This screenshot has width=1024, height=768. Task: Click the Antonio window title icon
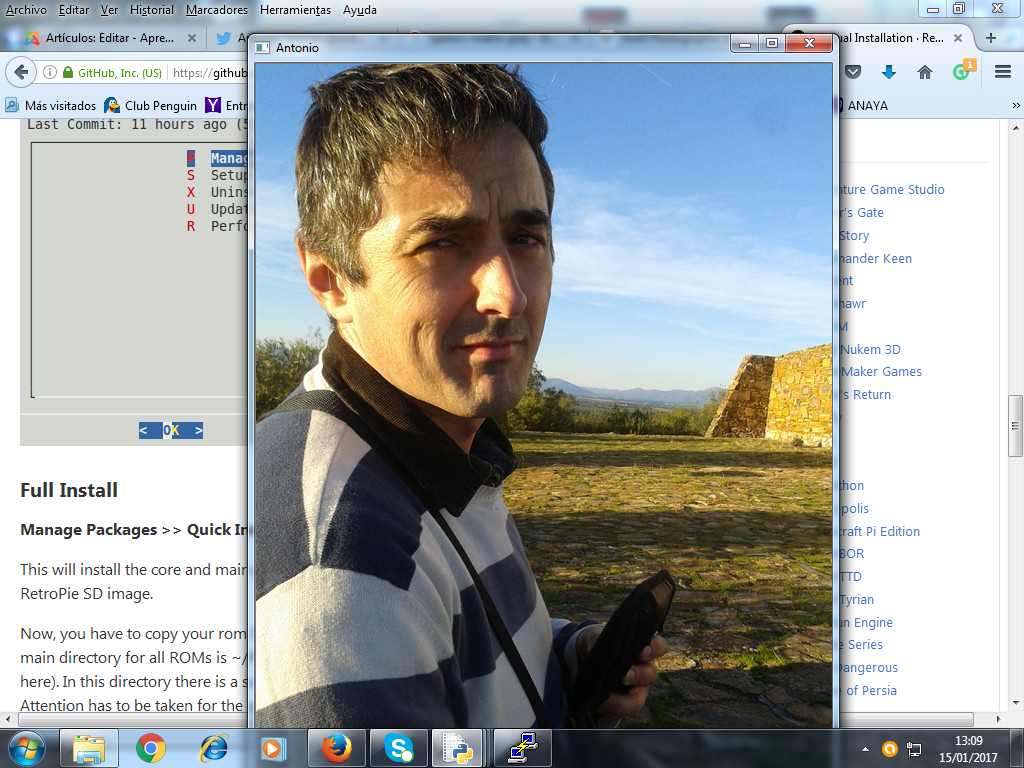(263, 47)
